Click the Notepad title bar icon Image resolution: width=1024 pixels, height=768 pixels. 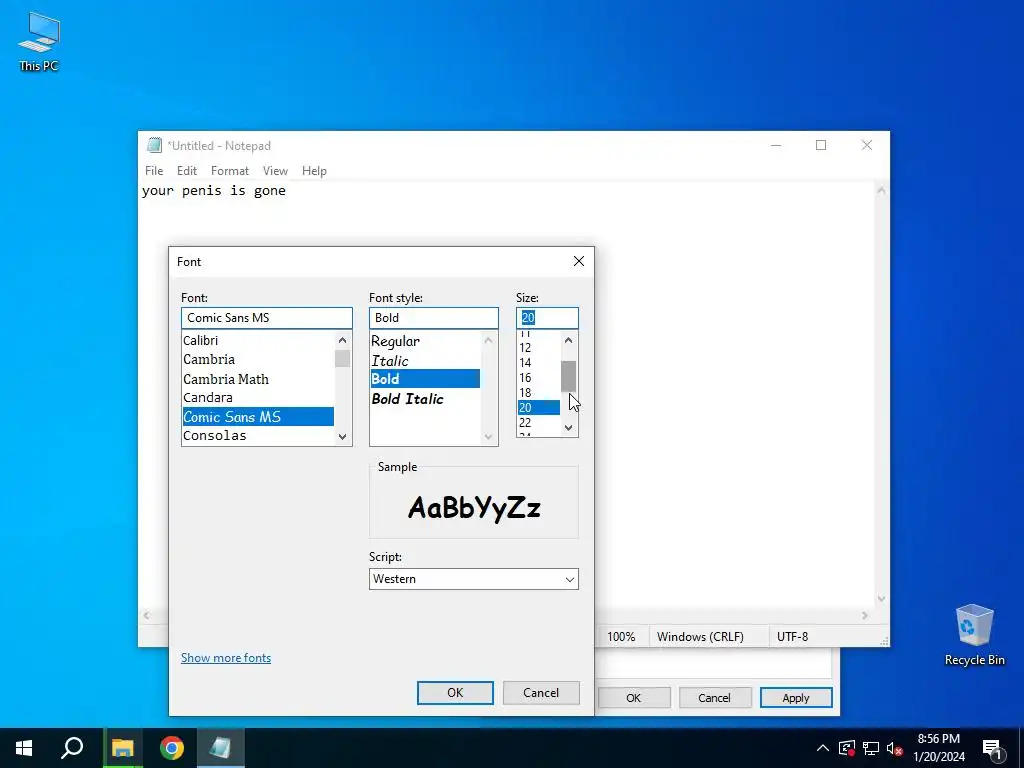154,145
